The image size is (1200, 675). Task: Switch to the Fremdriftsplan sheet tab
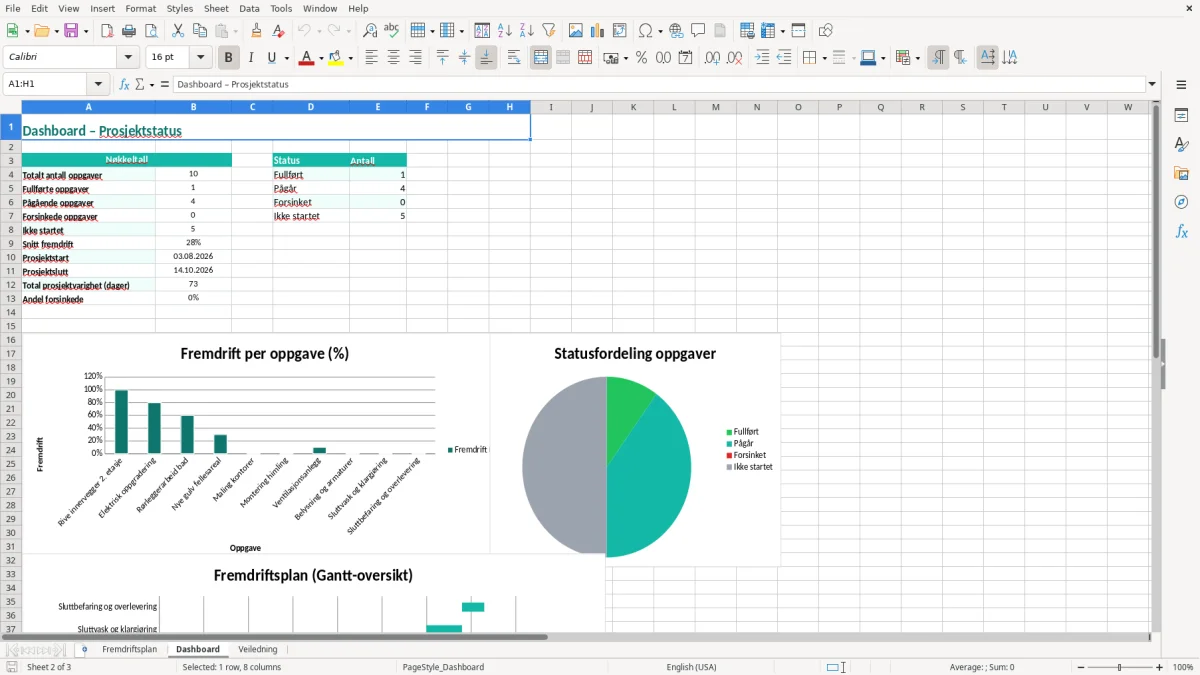point(130,649)
